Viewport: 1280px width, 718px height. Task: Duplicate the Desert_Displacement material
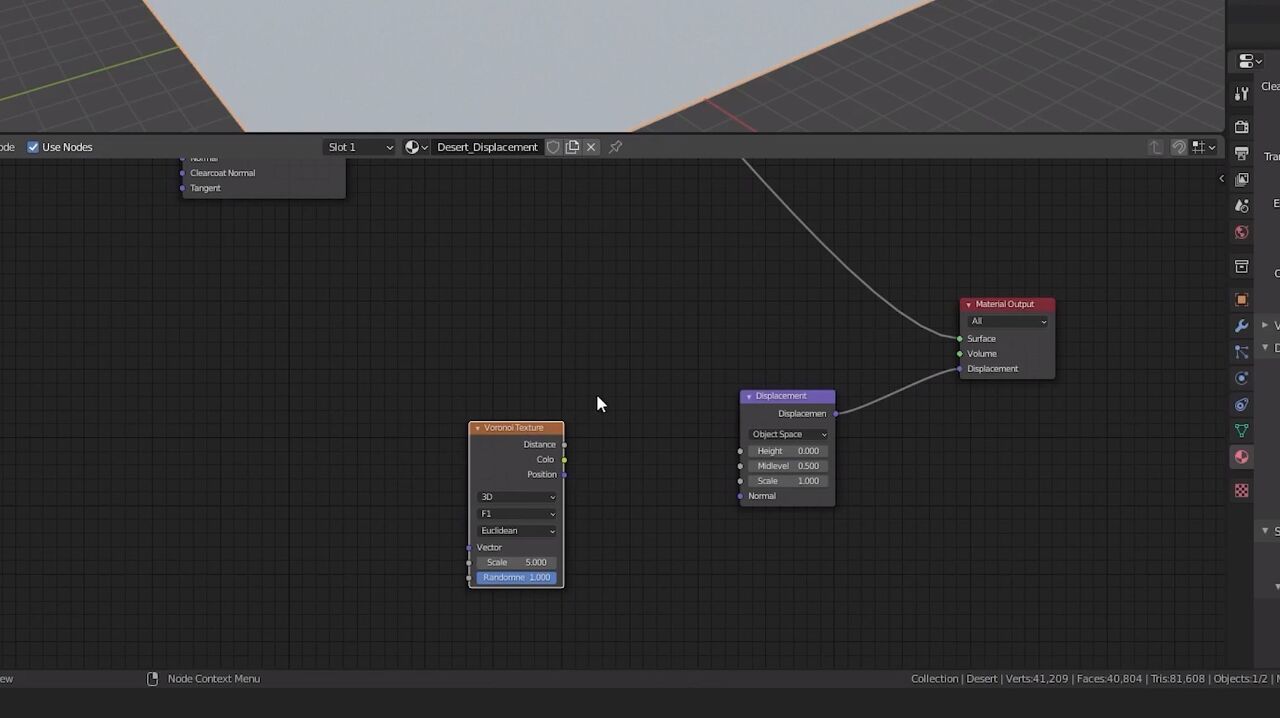click(x=572, y=147)
